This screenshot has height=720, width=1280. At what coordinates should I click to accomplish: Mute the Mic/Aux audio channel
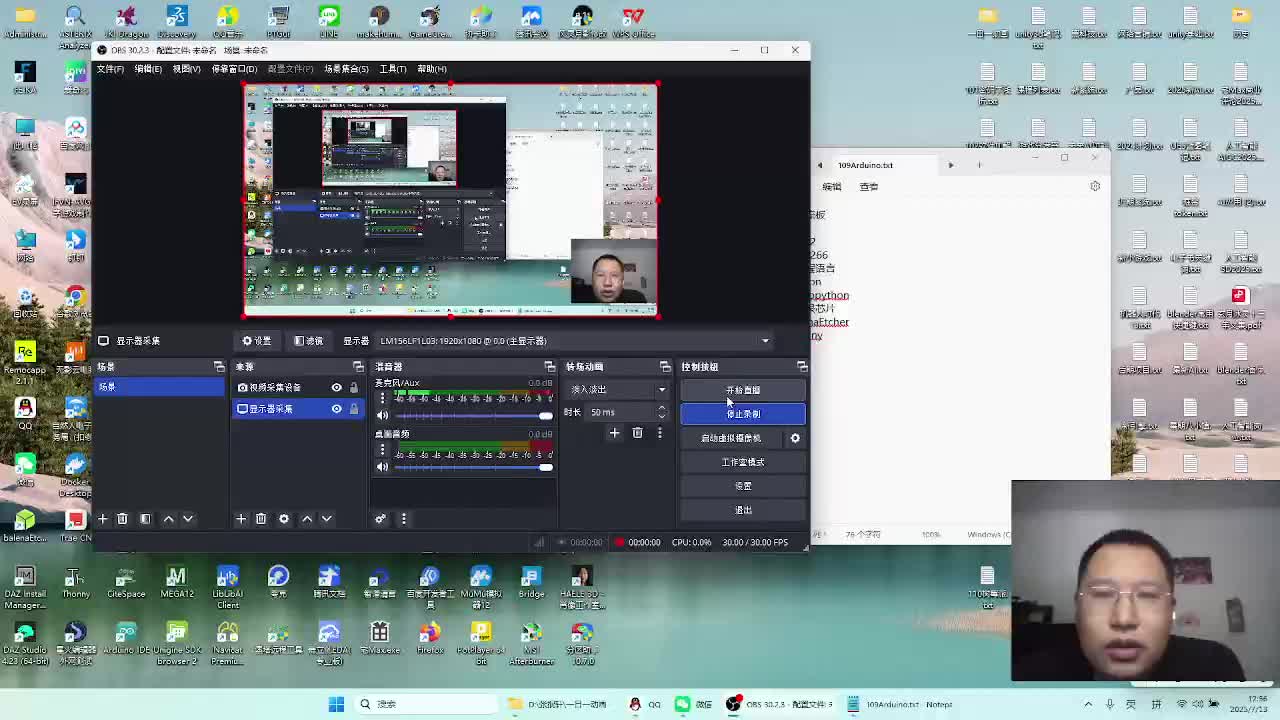382,415
